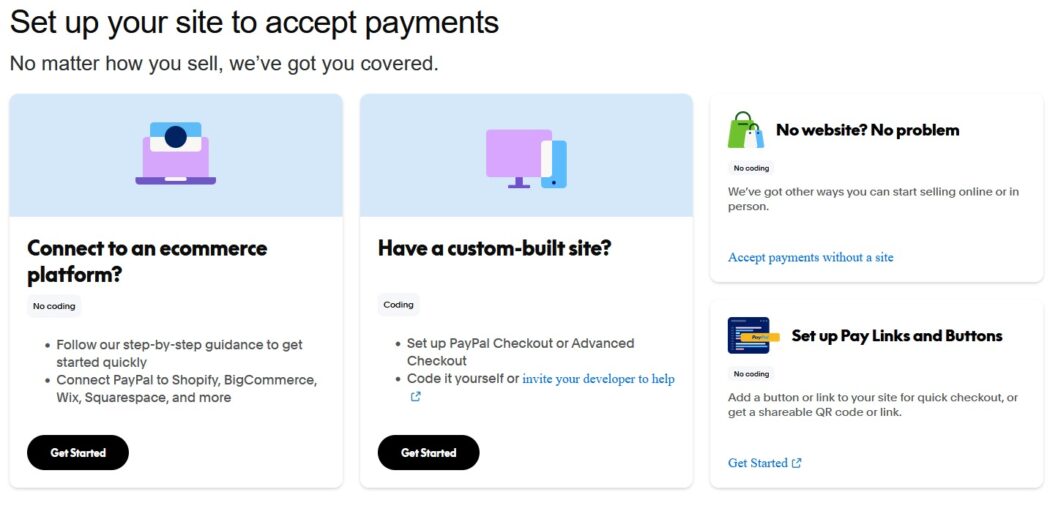Screen dimensions: 1058x506
Task: Click the monitor and phone illustration
Action: [x=526, y=159]
